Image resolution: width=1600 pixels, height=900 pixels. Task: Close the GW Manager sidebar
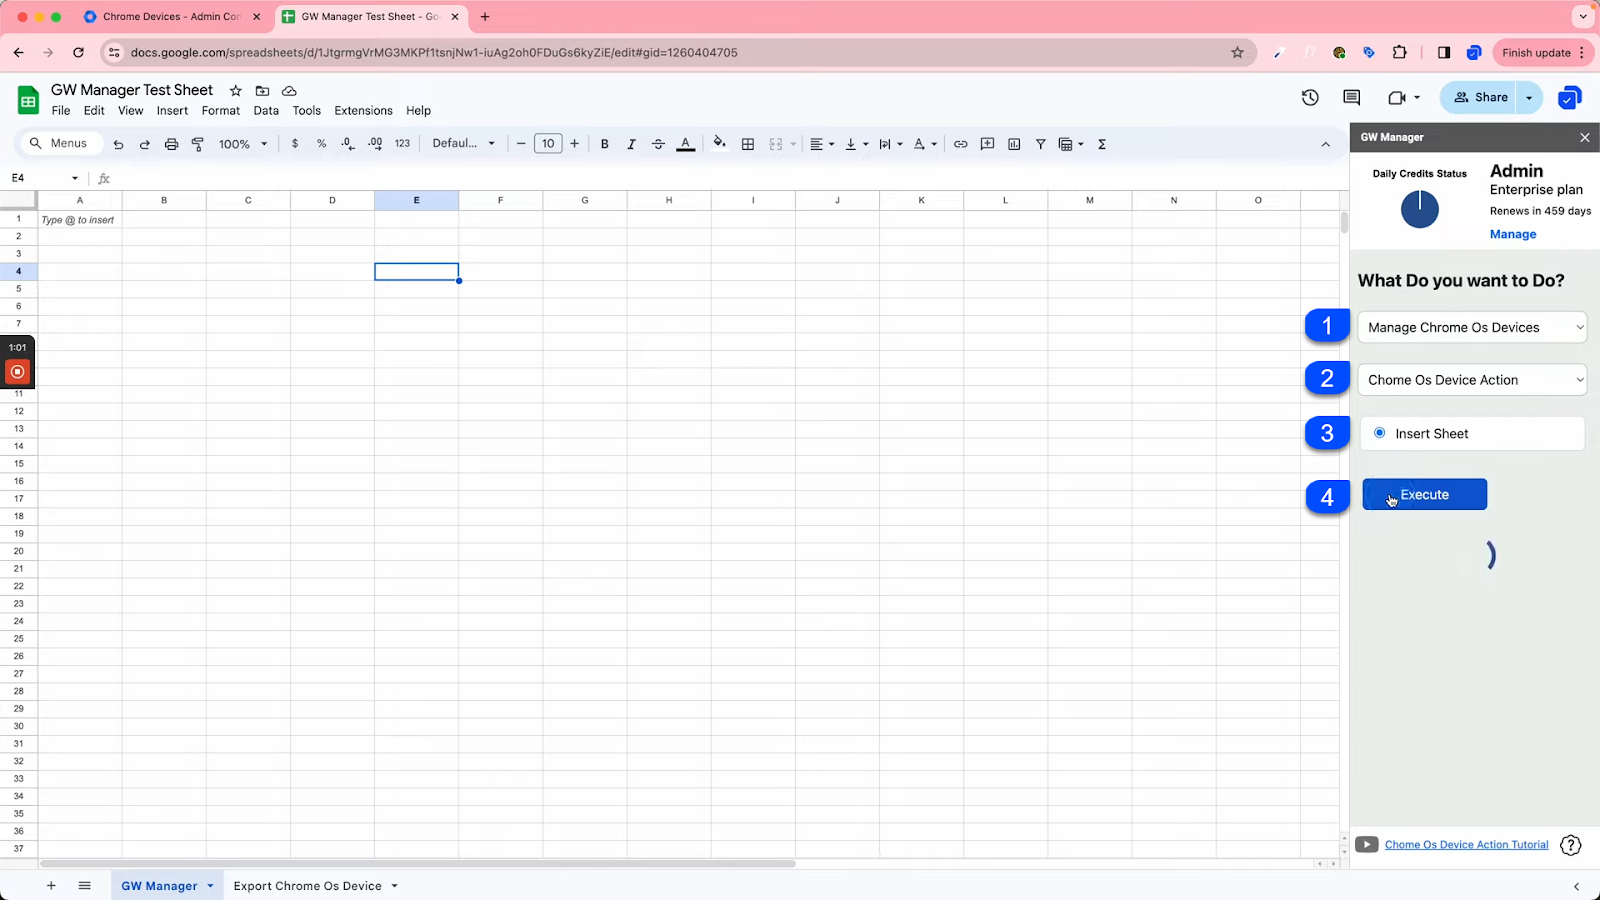coord(1585,137)
